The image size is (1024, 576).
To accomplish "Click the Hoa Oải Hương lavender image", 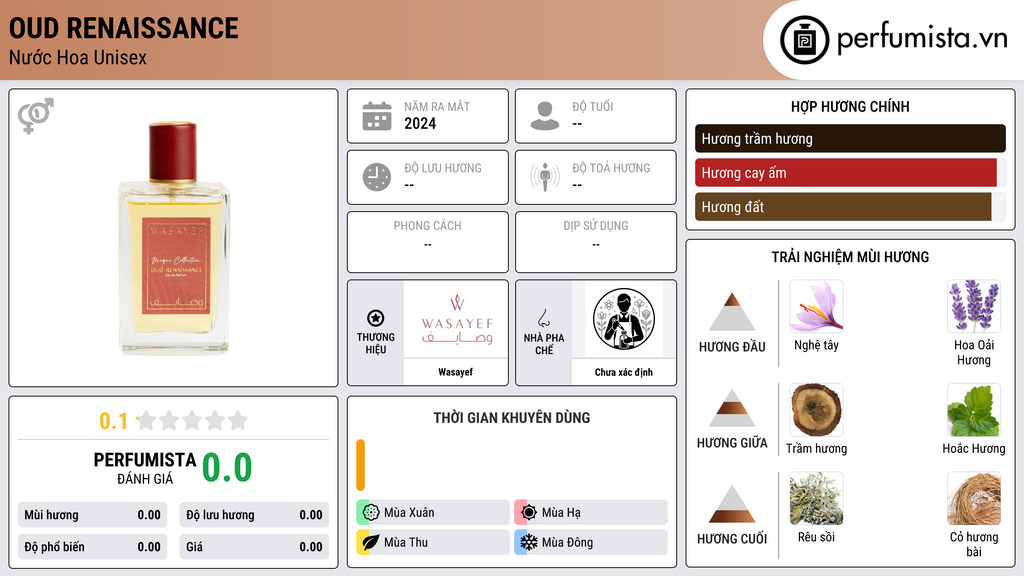I will tap(974, 306).
